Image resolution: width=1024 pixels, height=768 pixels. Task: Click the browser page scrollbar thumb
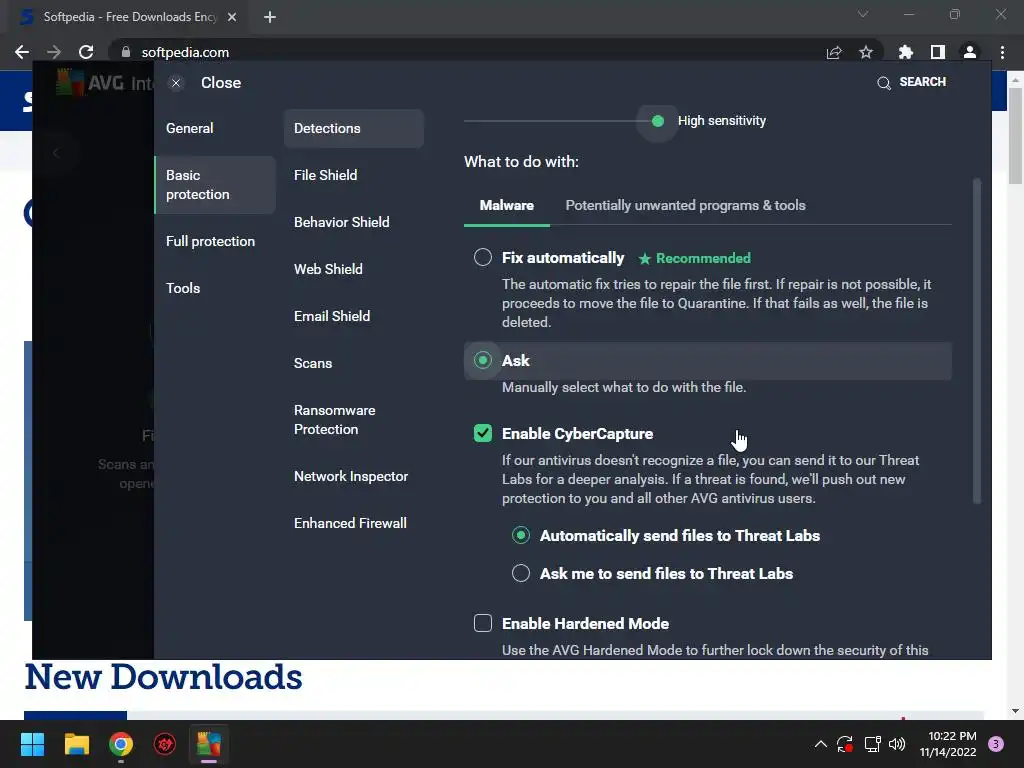coord(1015,134)
